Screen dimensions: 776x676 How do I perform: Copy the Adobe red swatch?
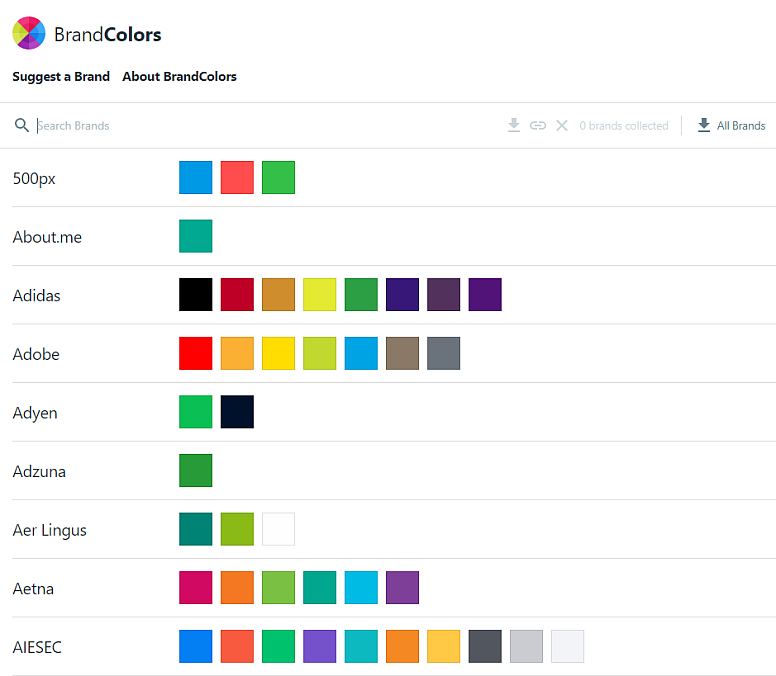tap(195, 353)
